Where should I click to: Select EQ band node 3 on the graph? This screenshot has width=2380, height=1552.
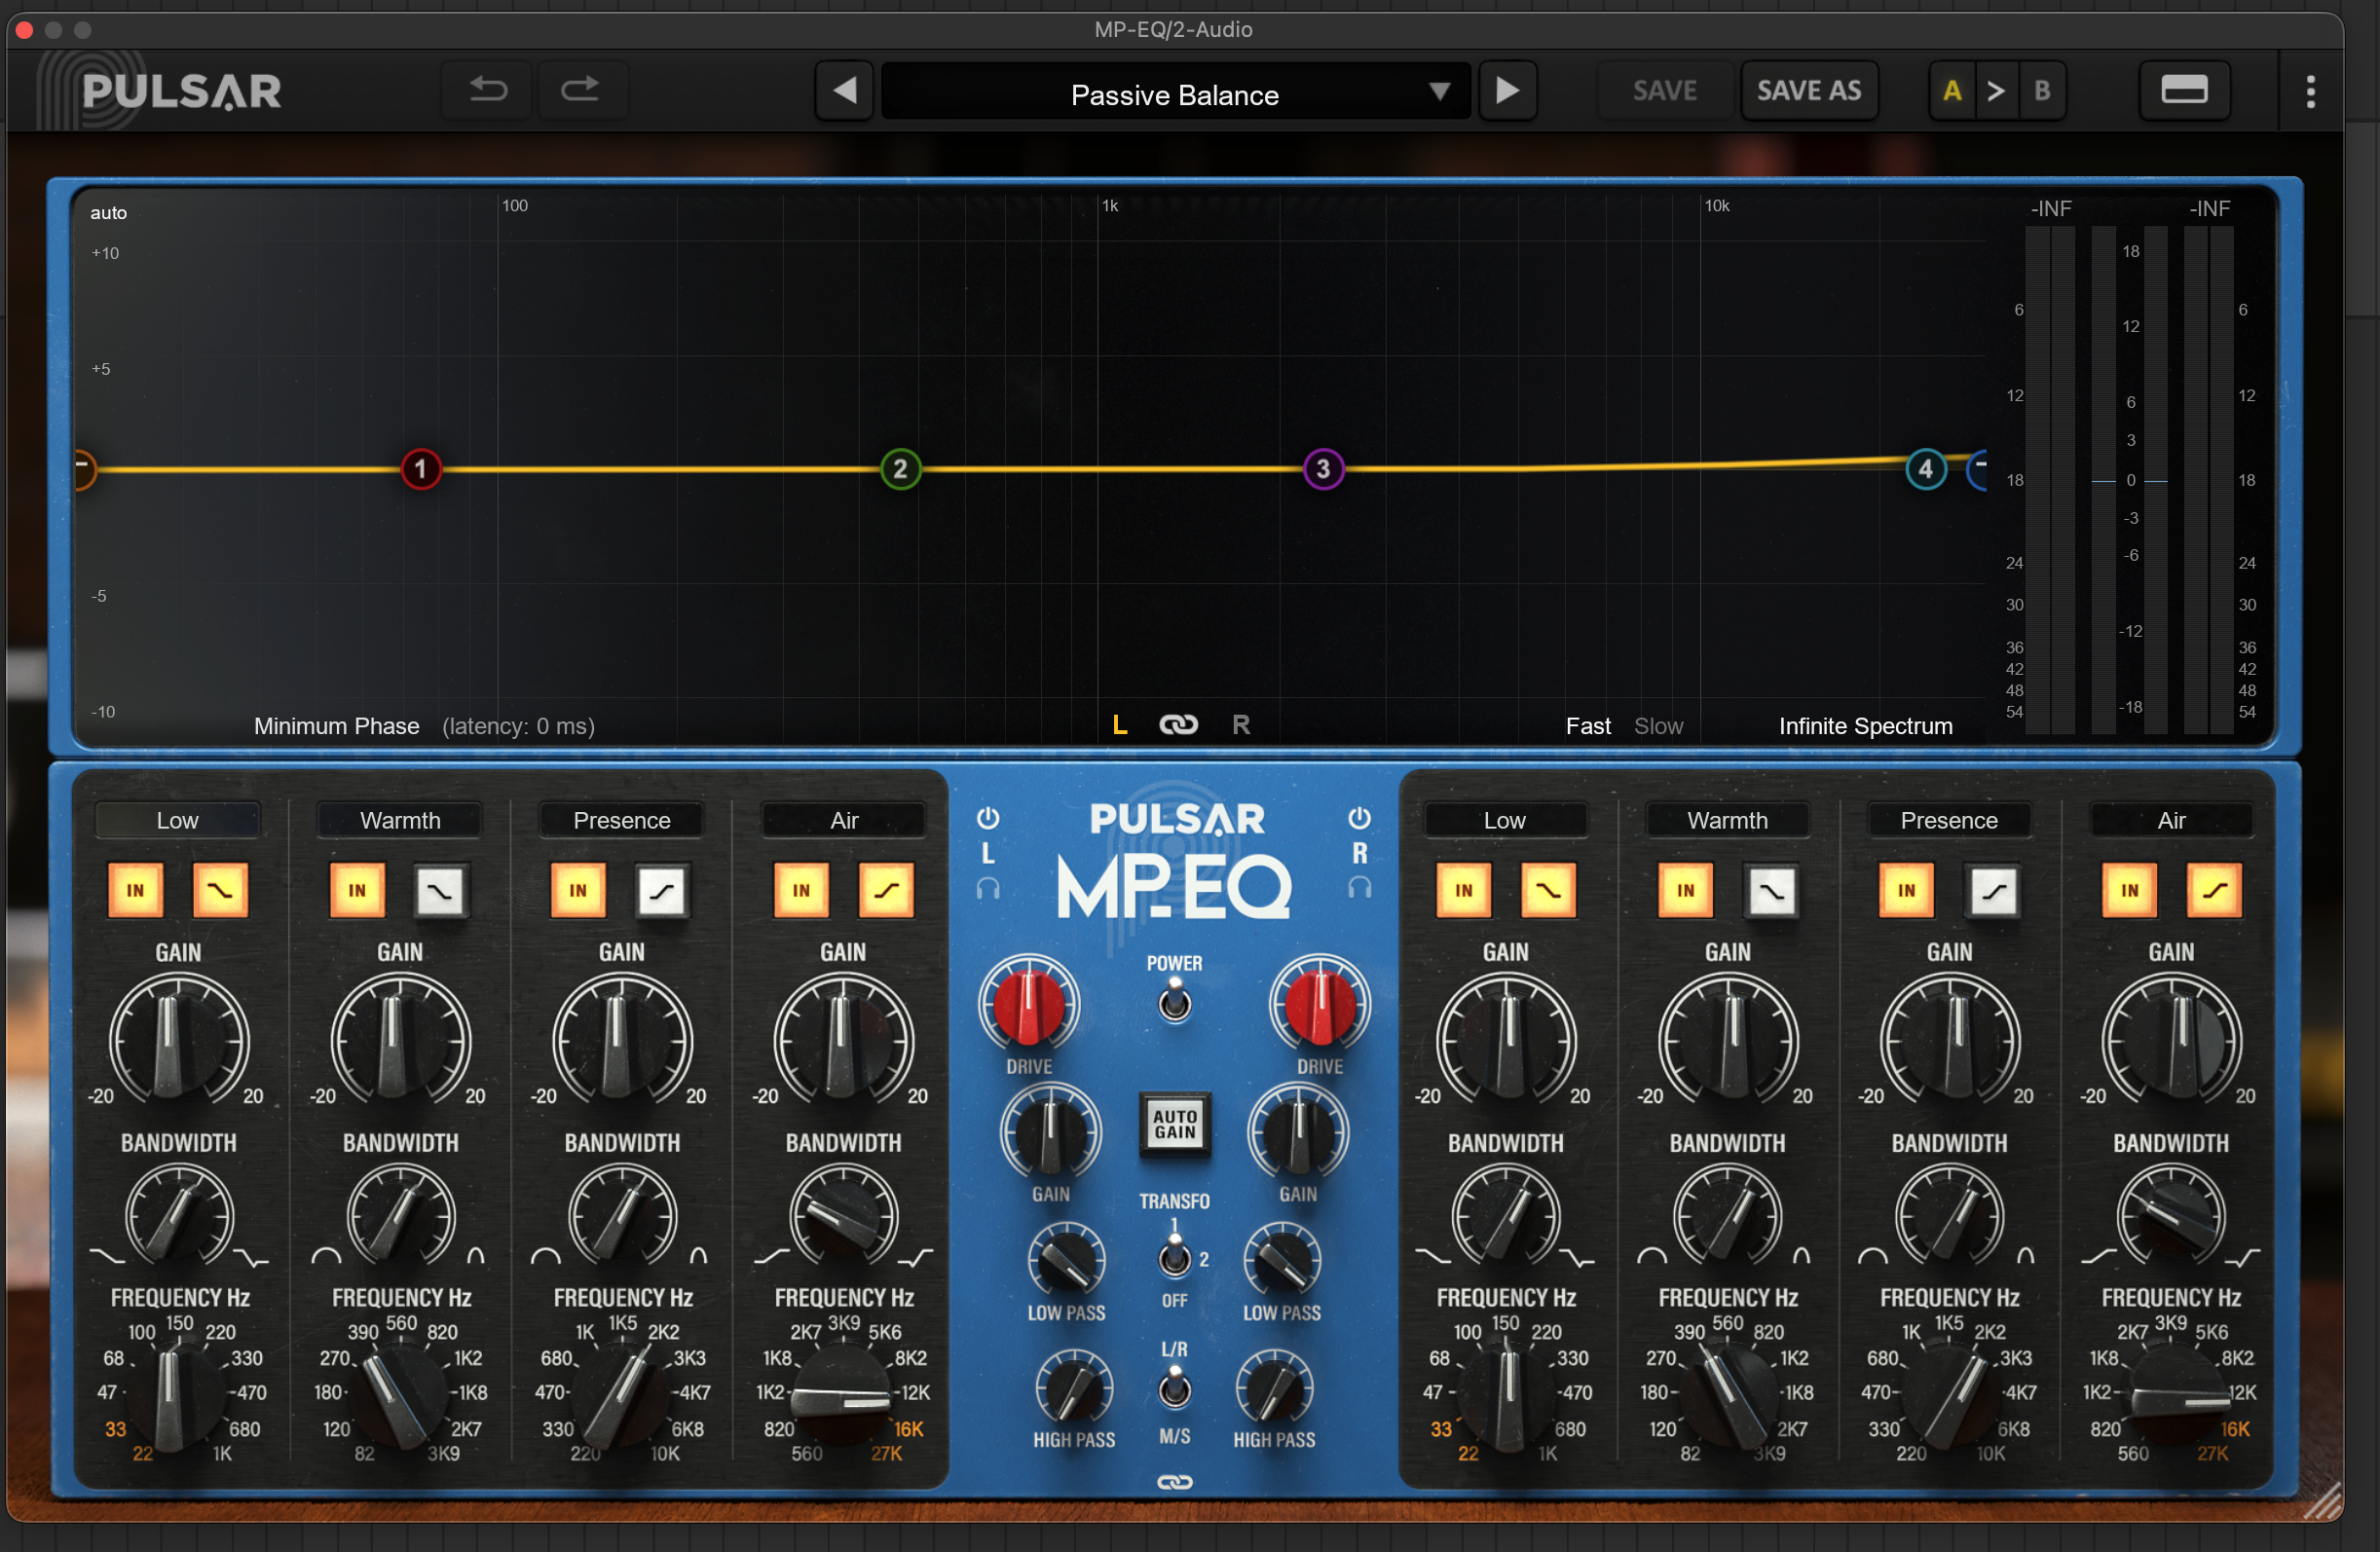[x=1323, y=469]
